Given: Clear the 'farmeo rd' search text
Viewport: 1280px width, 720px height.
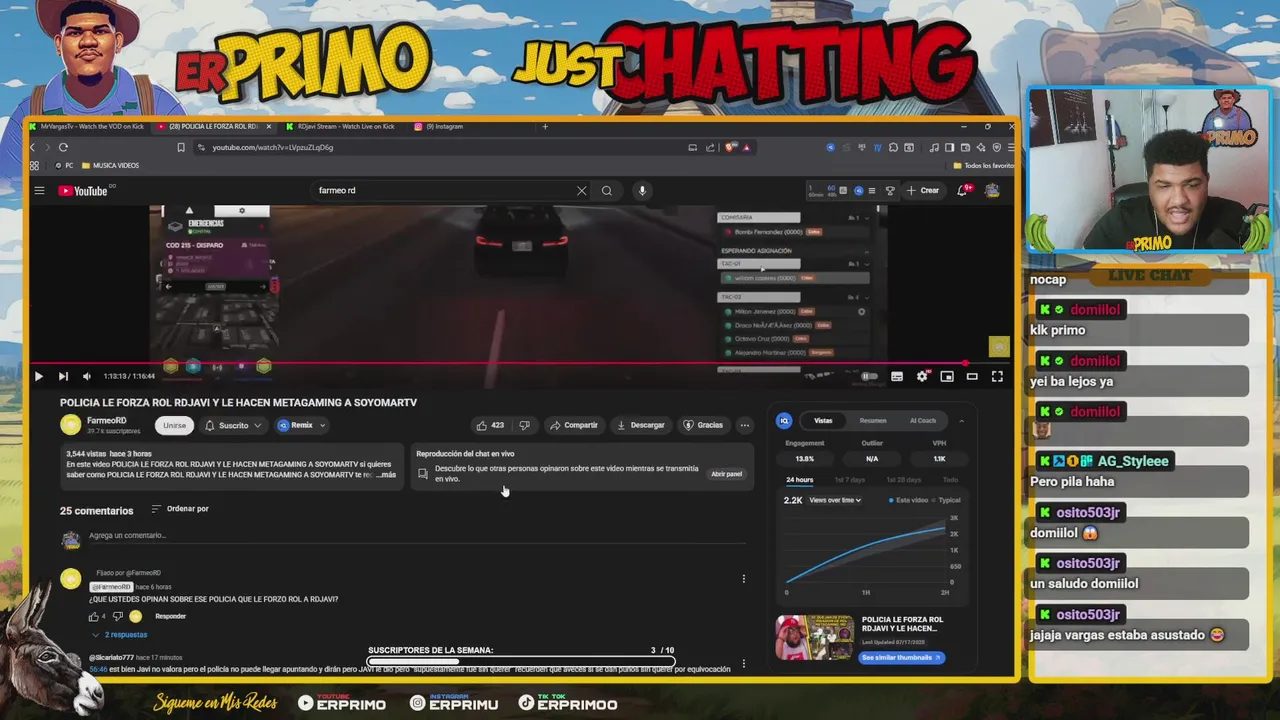Looking at the screenshot, I should [581, 190].
